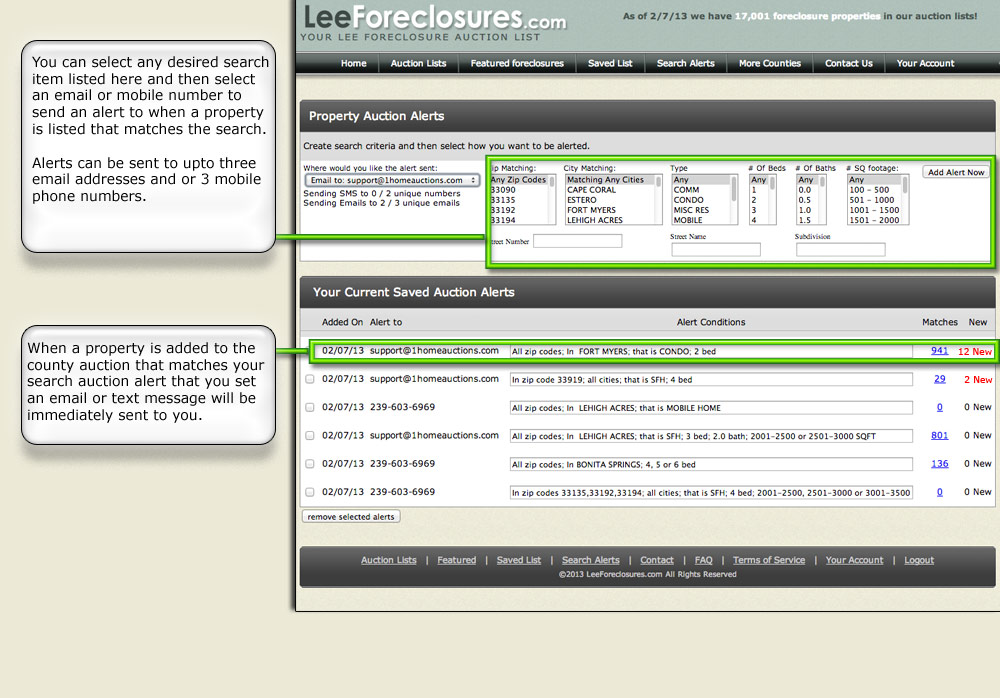Viewport: 1000px width, 698px height.
Task: Open the footer Saved List link
Action: pyautogui.click(x=518, y=560)
